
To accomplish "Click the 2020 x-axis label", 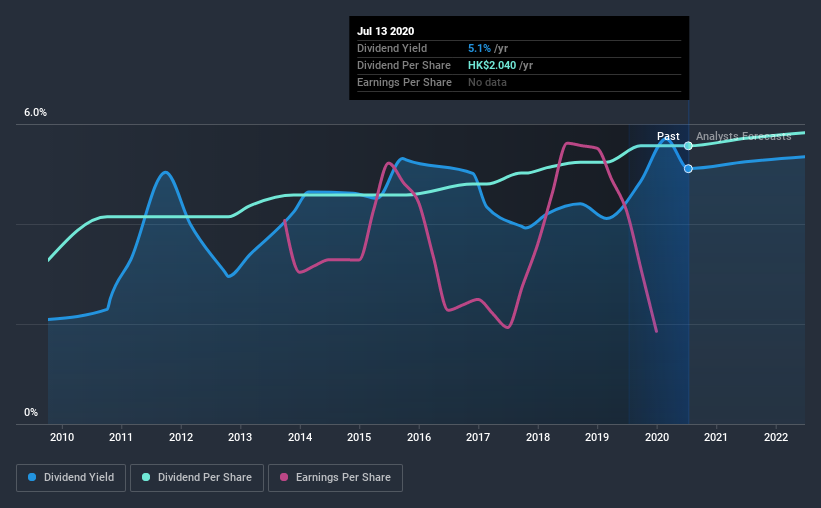I will [x=657, y=437].
